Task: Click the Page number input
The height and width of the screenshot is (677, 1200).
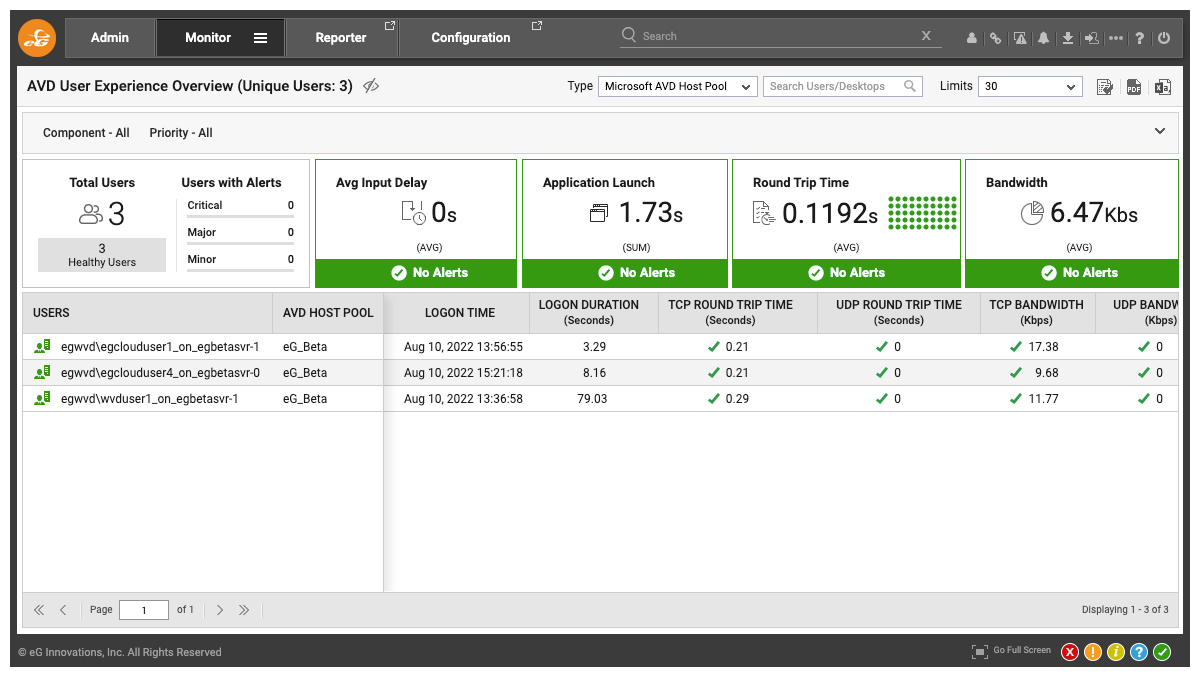Action: tap(144, 610)
